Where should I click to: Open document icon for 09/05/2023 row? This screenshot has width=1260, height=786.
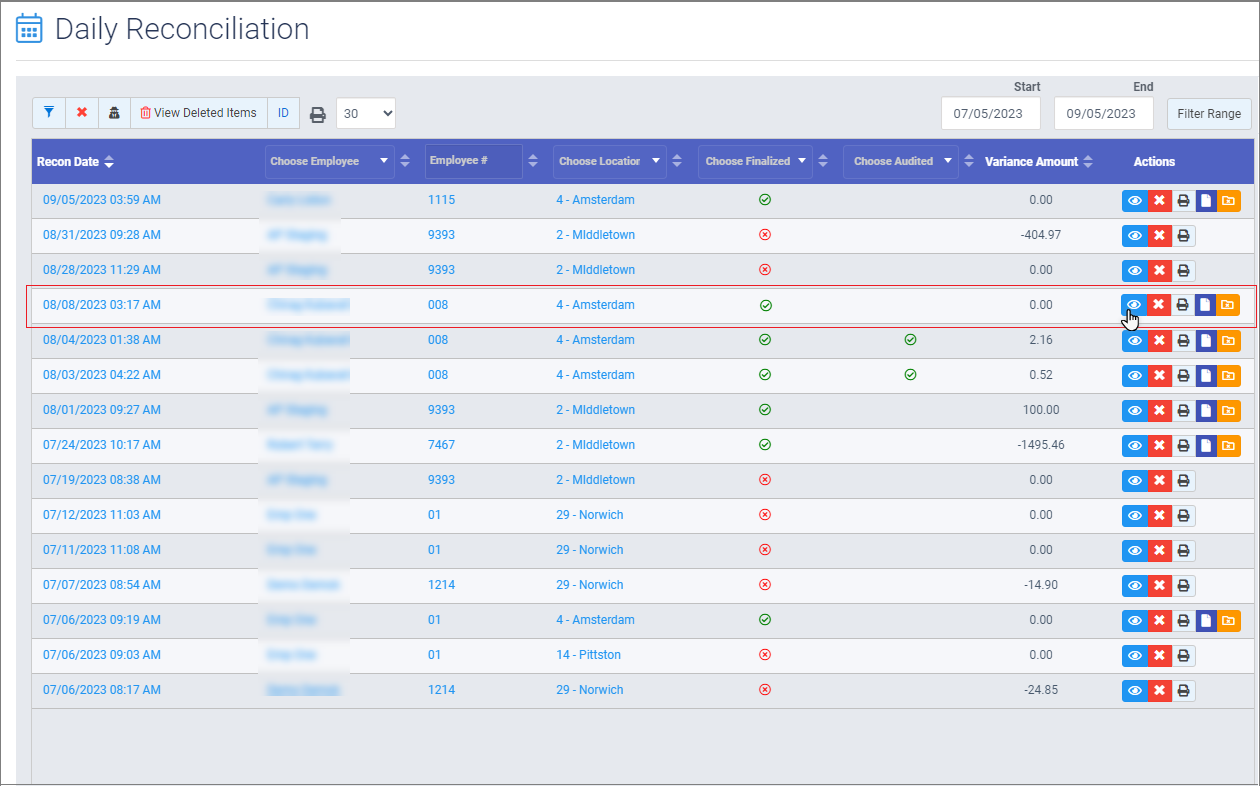tap(1206, 200)
